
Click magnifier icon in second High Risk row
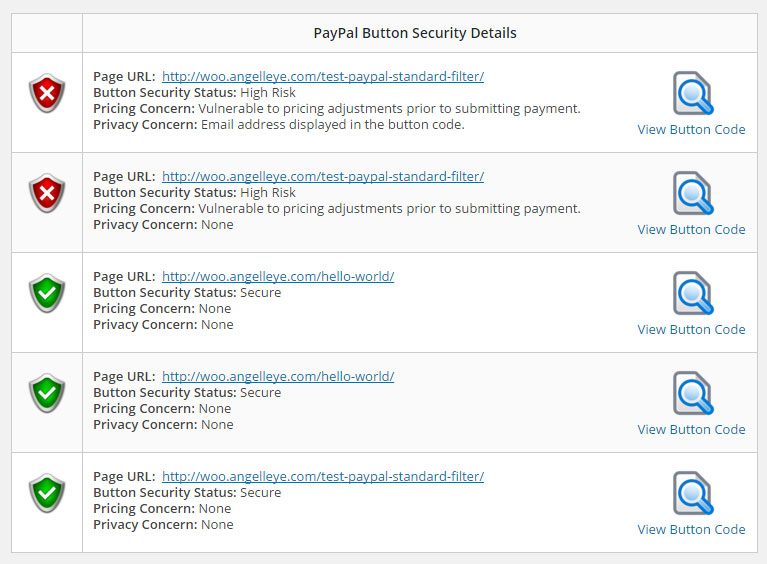tap(692, 194)
